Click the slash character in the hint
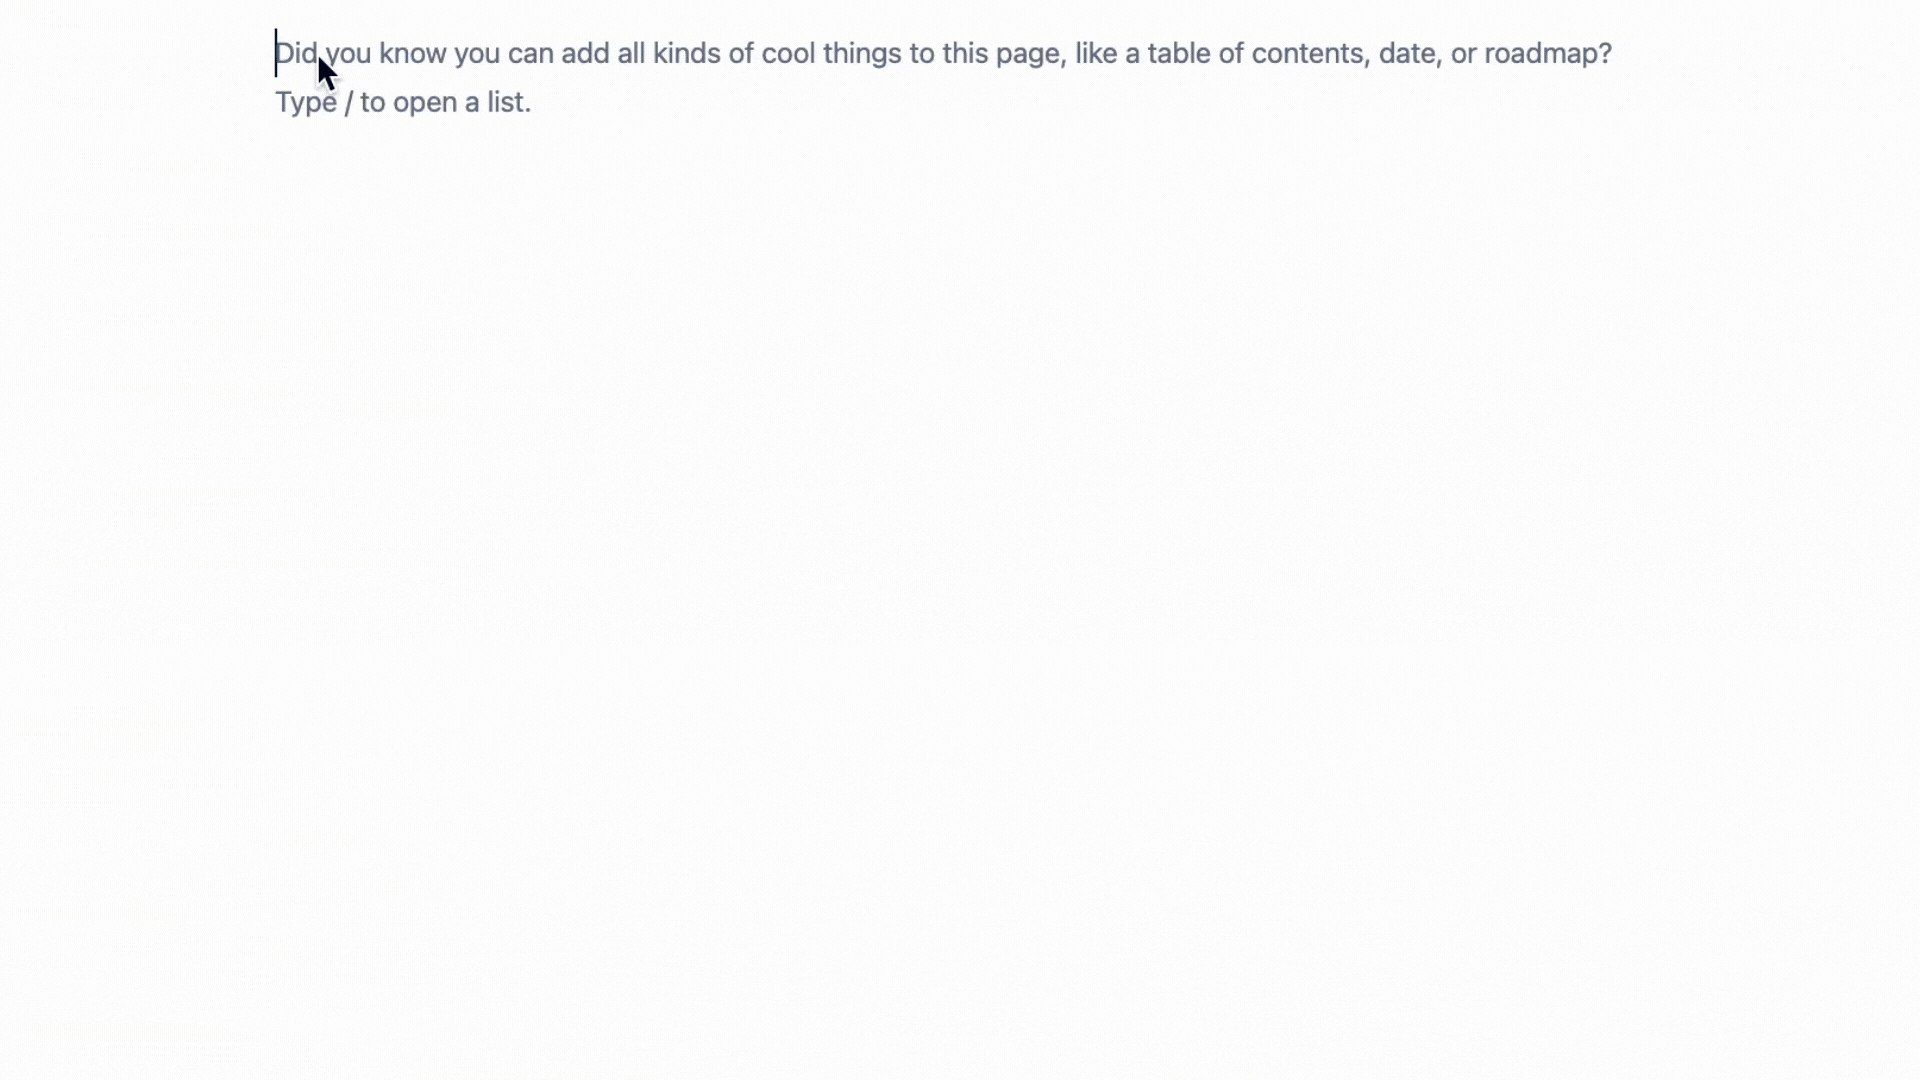Image resolution: width=1920 pixels, height=1080 pixels. pyautogui.click(x=348, y=102)
